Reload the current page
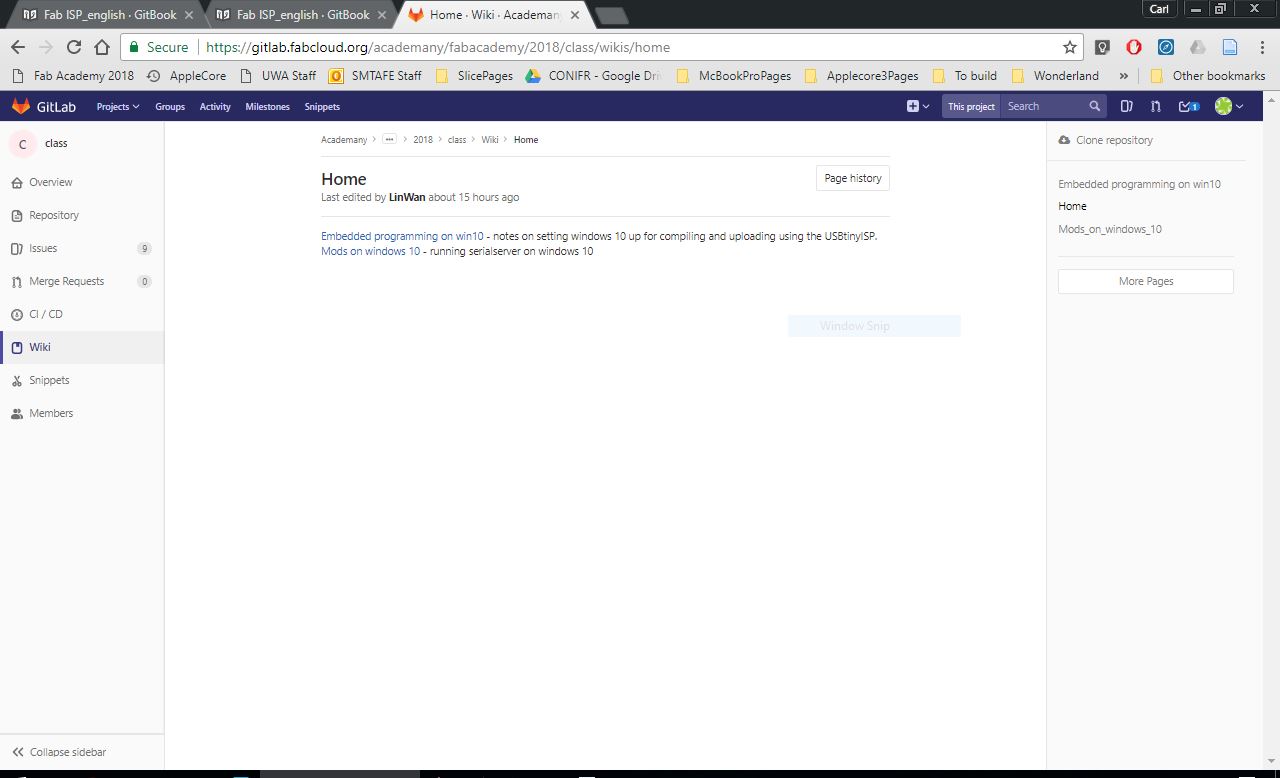1280x778 pixels. pos(74,47)
